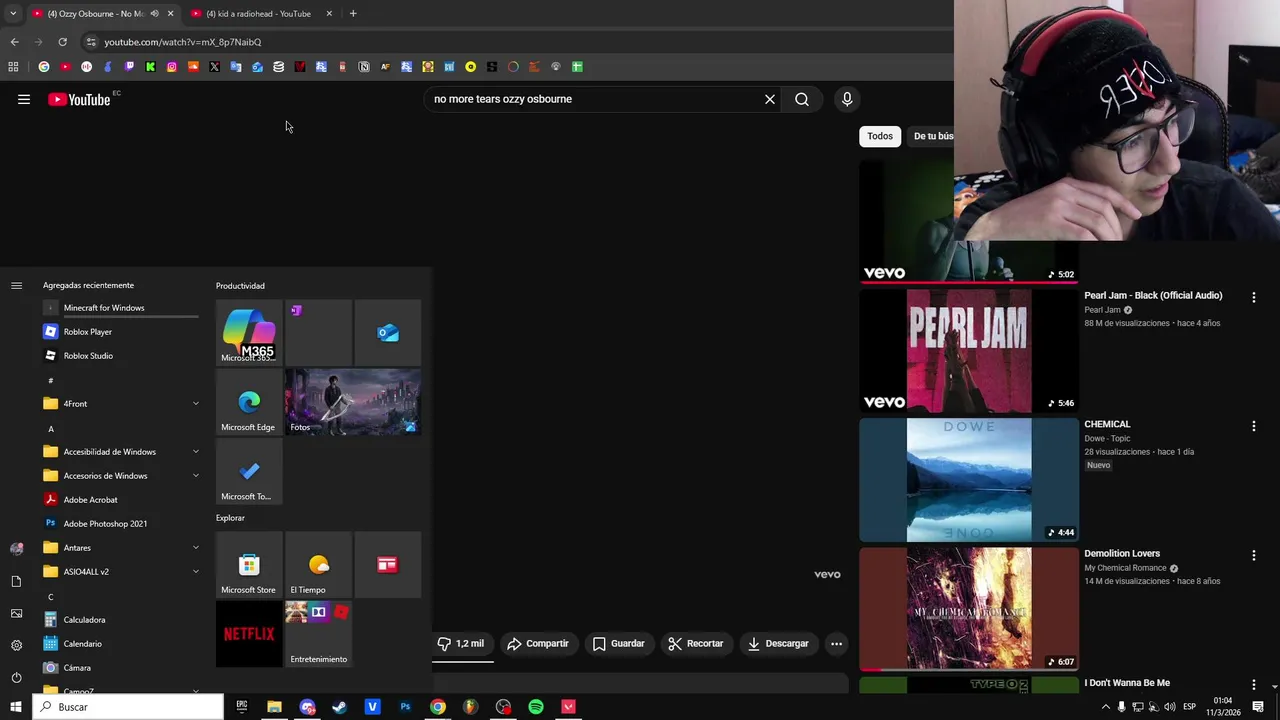Show hidden system tray icons
The width and height of the screenshot is (1280, 720).
(x=1105, y=707)
